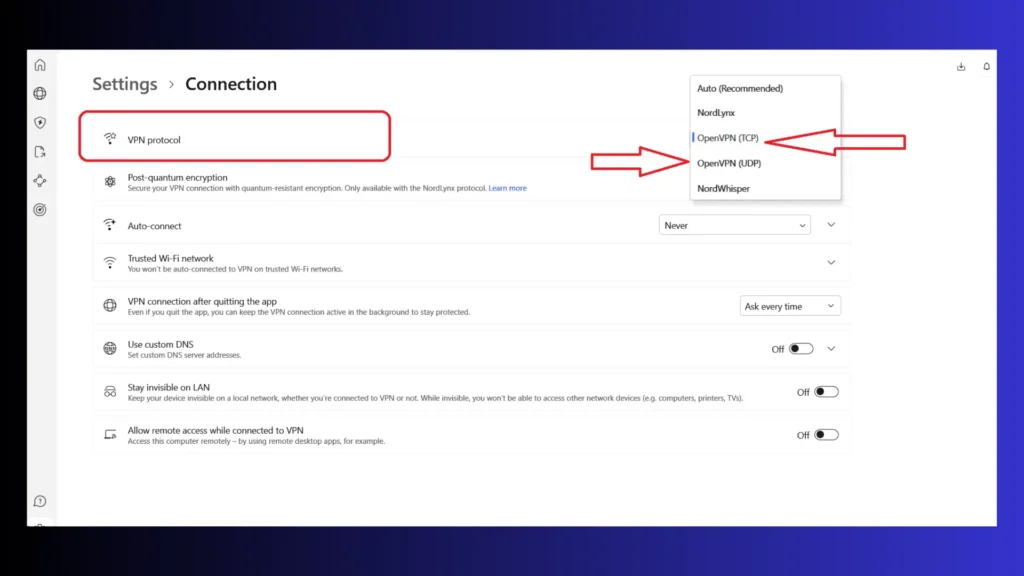This screenshot has height=576, width=1024.
Task: Open the file sharing icon in sidebar
Action: pos(40,152)
